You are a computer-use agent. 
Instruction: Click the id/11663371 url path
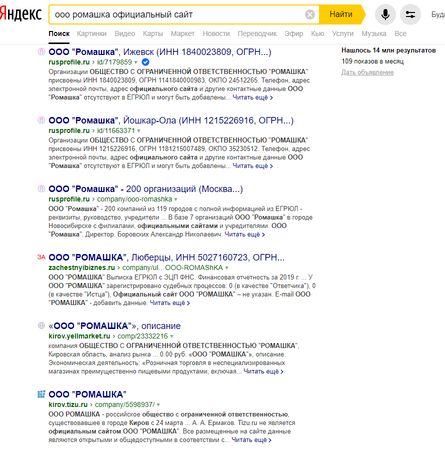pos(116,131)
